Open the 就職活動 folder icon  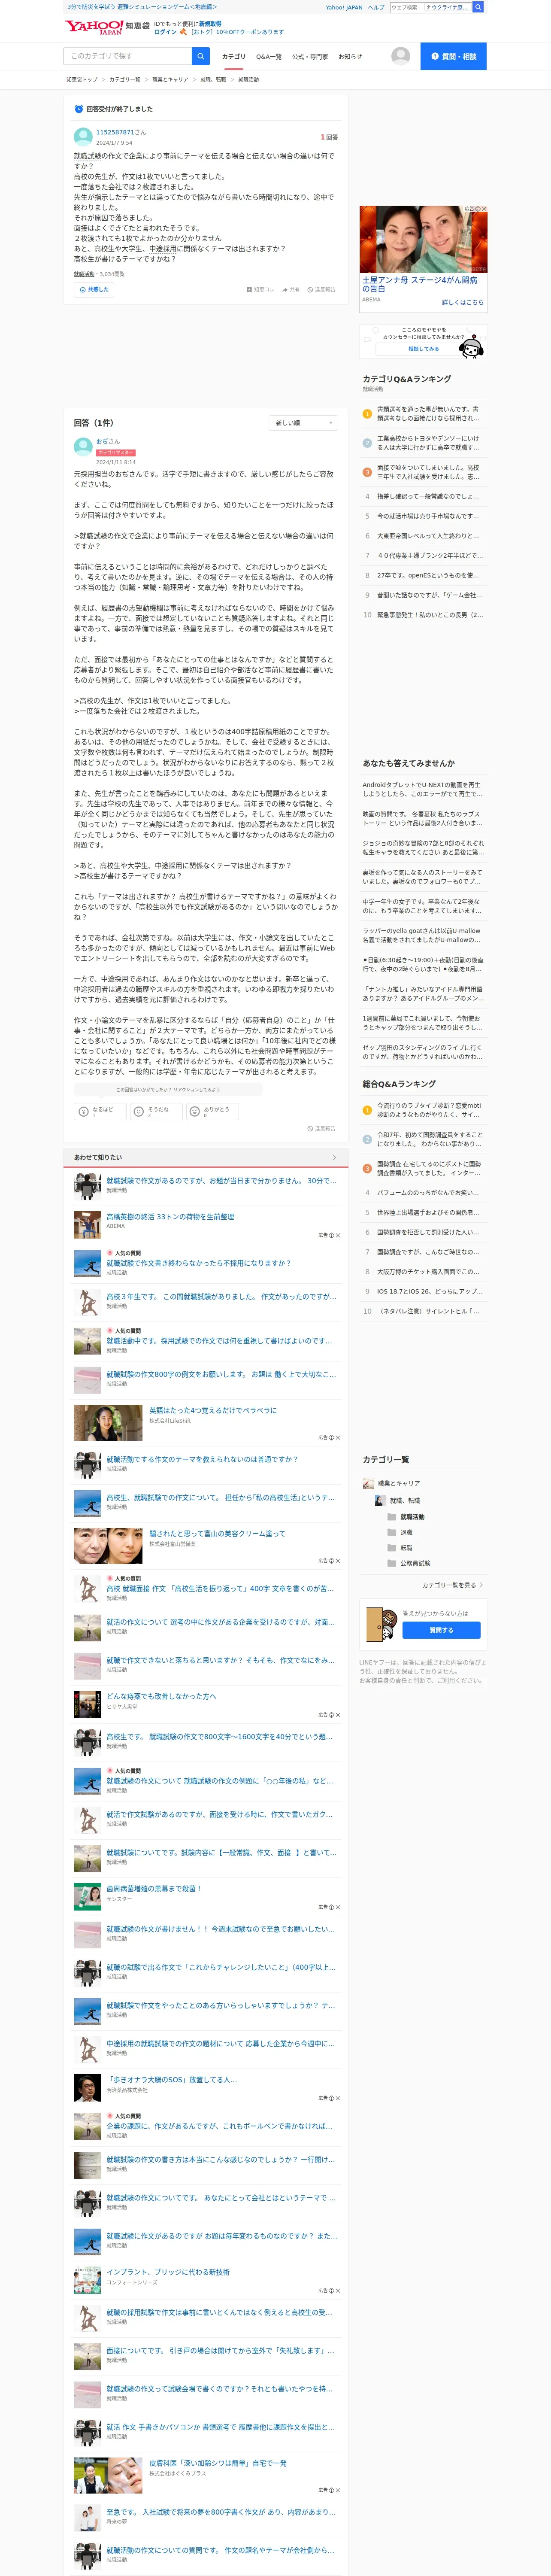pyautogui.click(x=391, y=1517)
